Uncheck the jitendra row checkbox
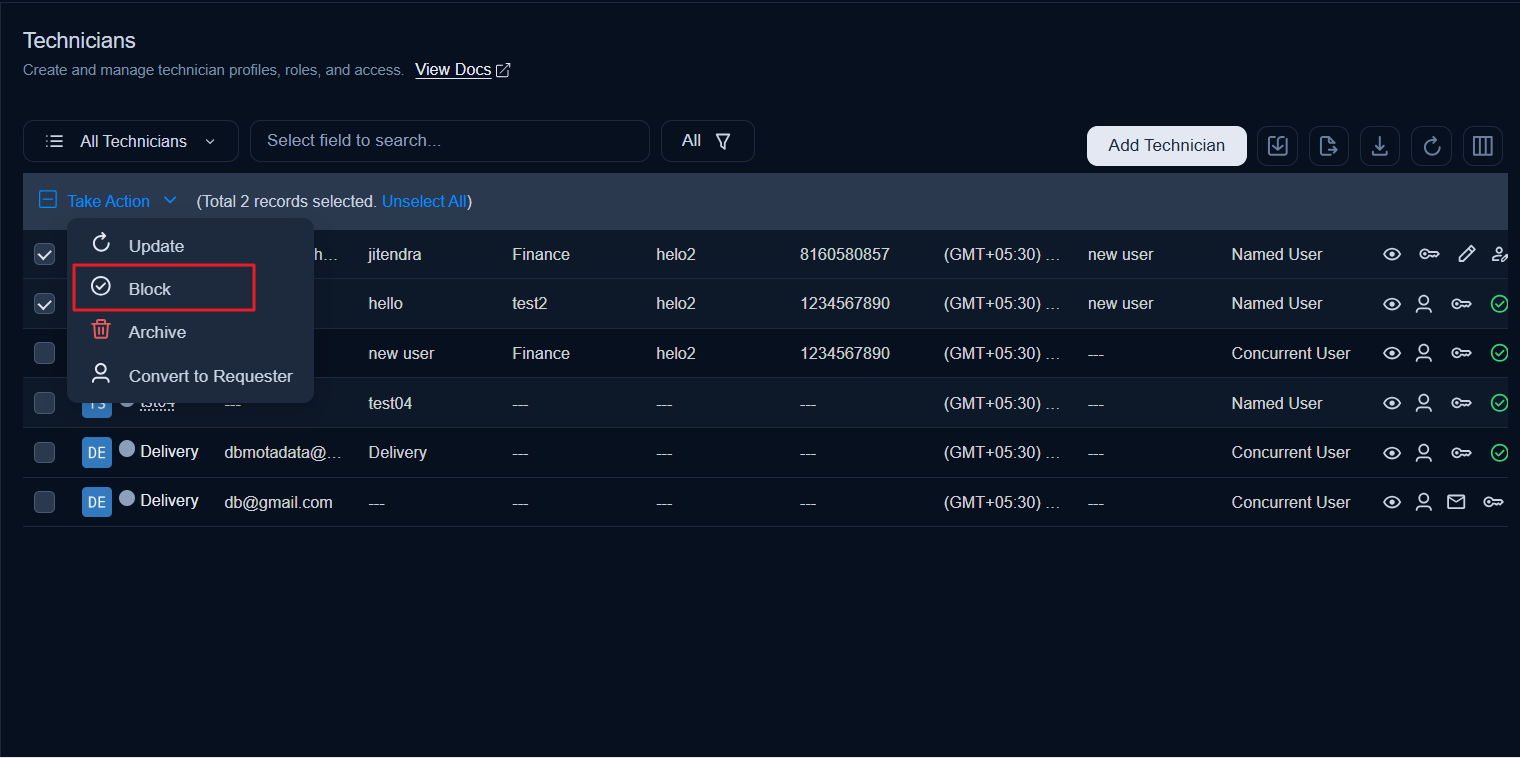Viewport: 1520px width, 758px height. (x=45, y=255)
